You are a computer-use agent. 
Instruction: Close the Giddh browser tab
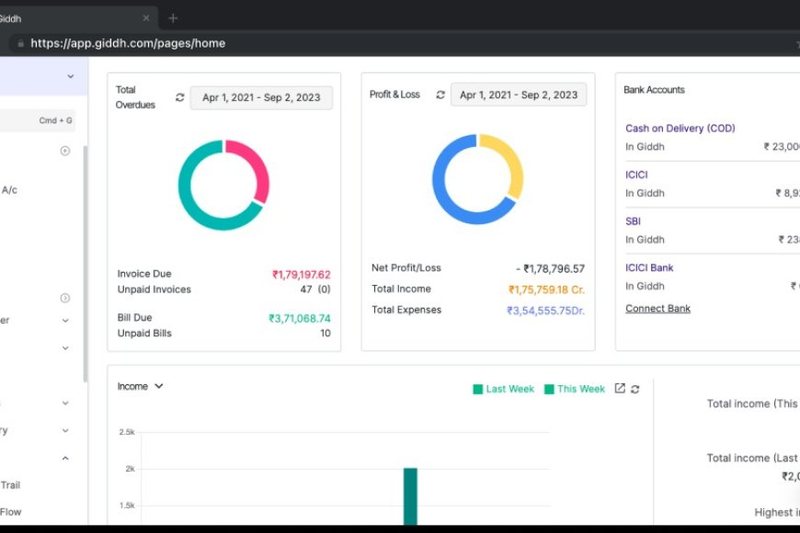pos(146,18)
